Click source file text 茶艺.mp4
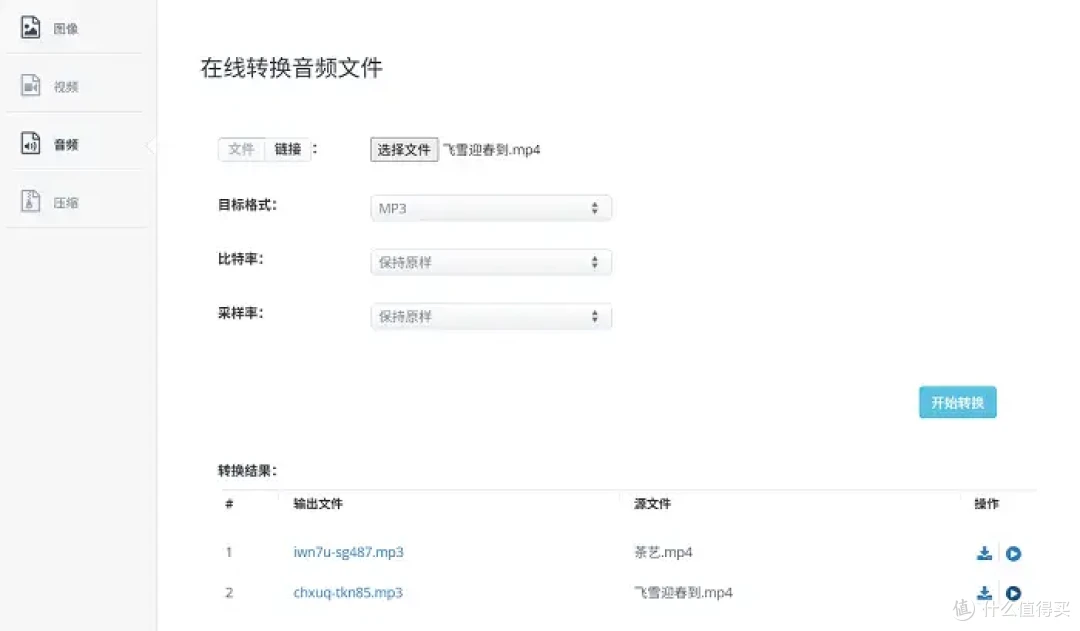Viewport: 1080px width, 631px height. click(x=663, y=552)
